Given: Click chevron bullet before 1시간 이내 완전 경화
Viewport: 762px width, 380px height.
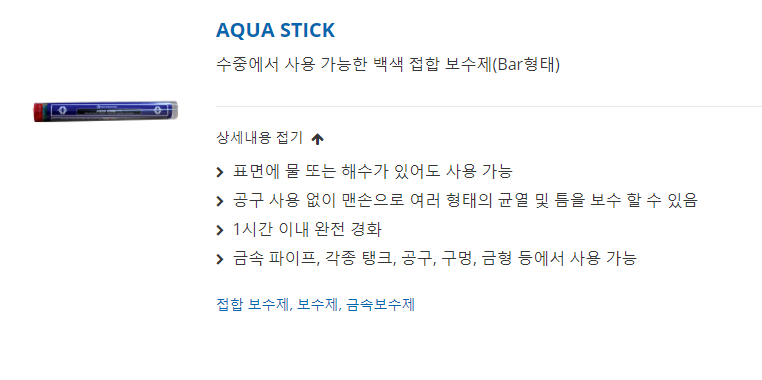Looking at the screenshot, I should [220, 230].
